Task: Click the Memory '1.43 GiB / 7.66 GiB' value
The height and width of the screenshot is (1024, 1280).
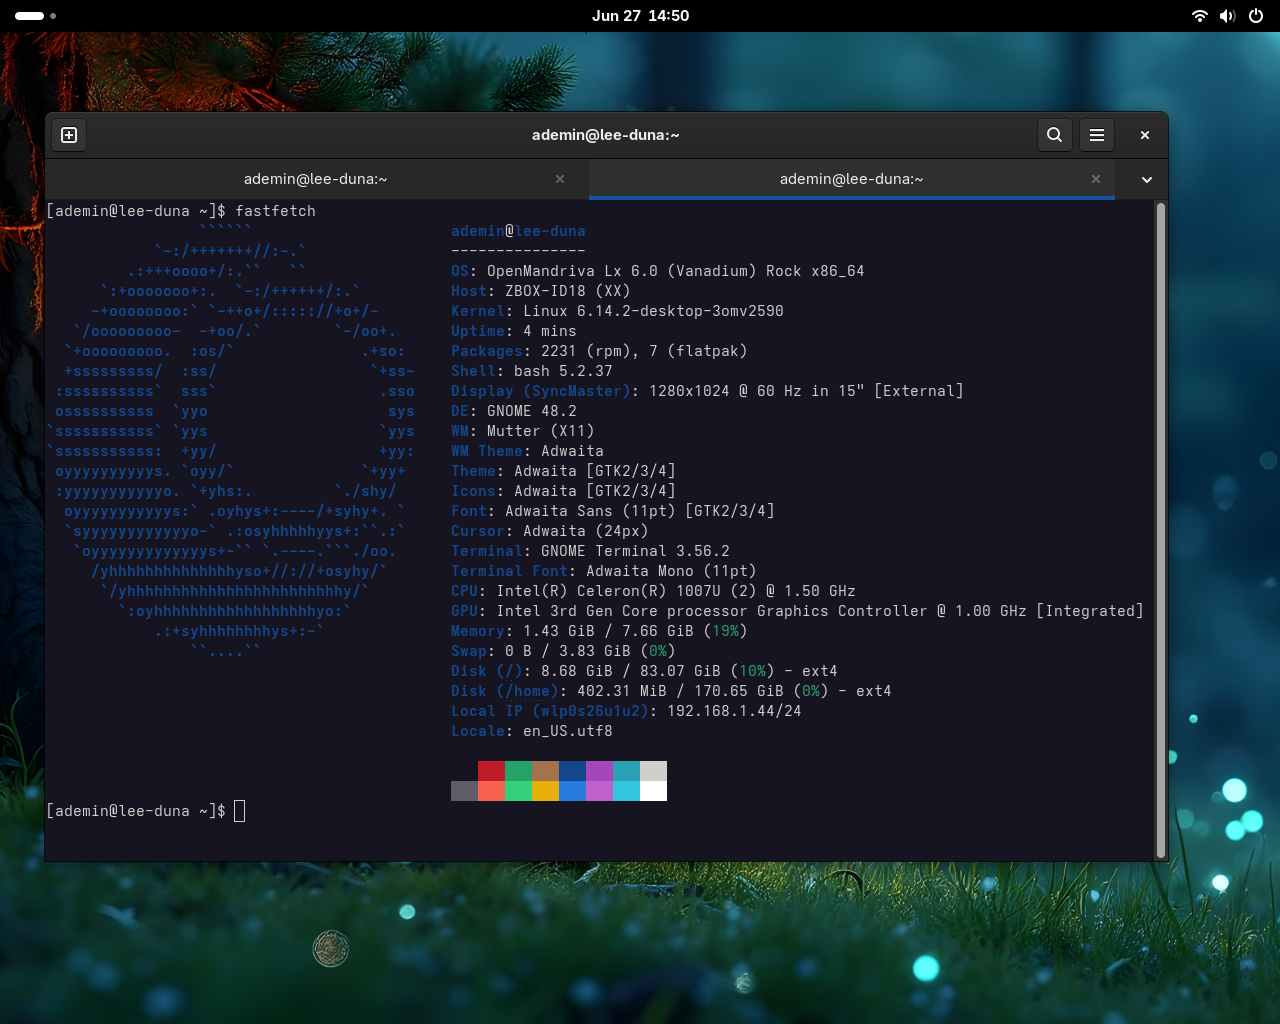Action: coord(608,631)
